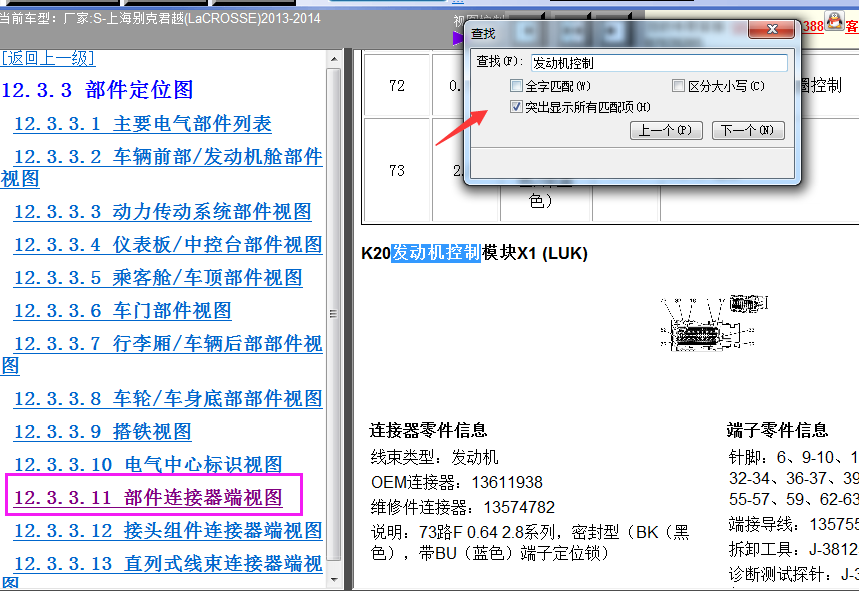This screenshot has height=591, width=859.
Task: Open 12.3.3.13 直列式线束连接器端视图
Action: coord(168,564)
